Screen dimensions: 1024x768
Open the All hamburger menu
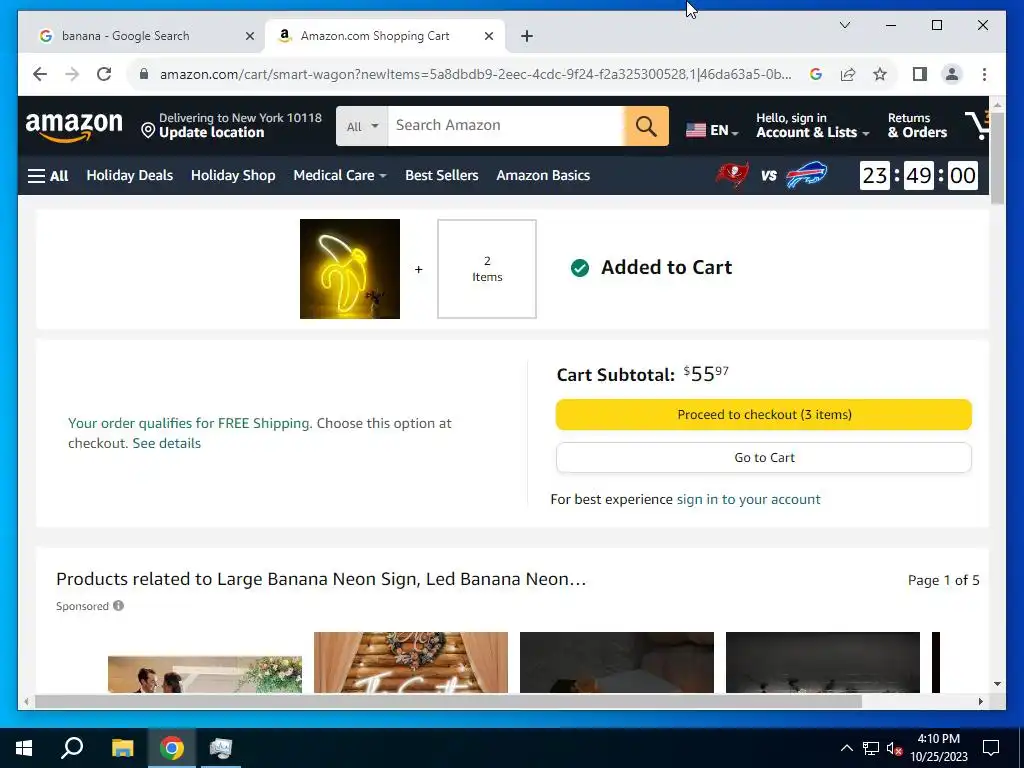(48, 176)
